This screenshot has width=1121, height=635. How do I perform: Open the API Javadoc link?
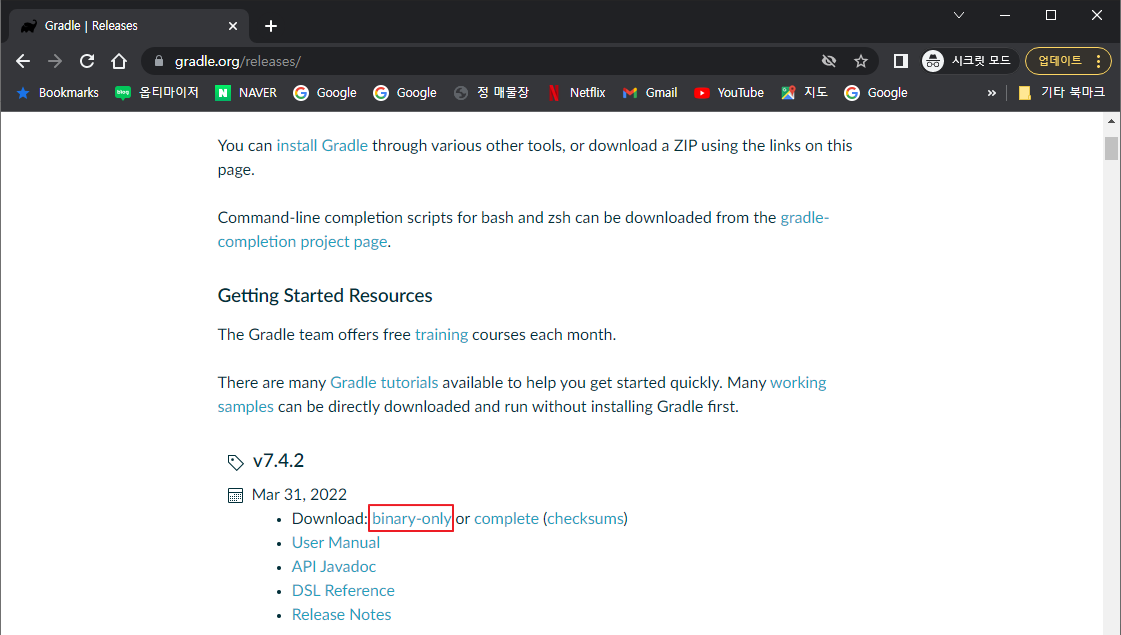(x=333, y=566)
